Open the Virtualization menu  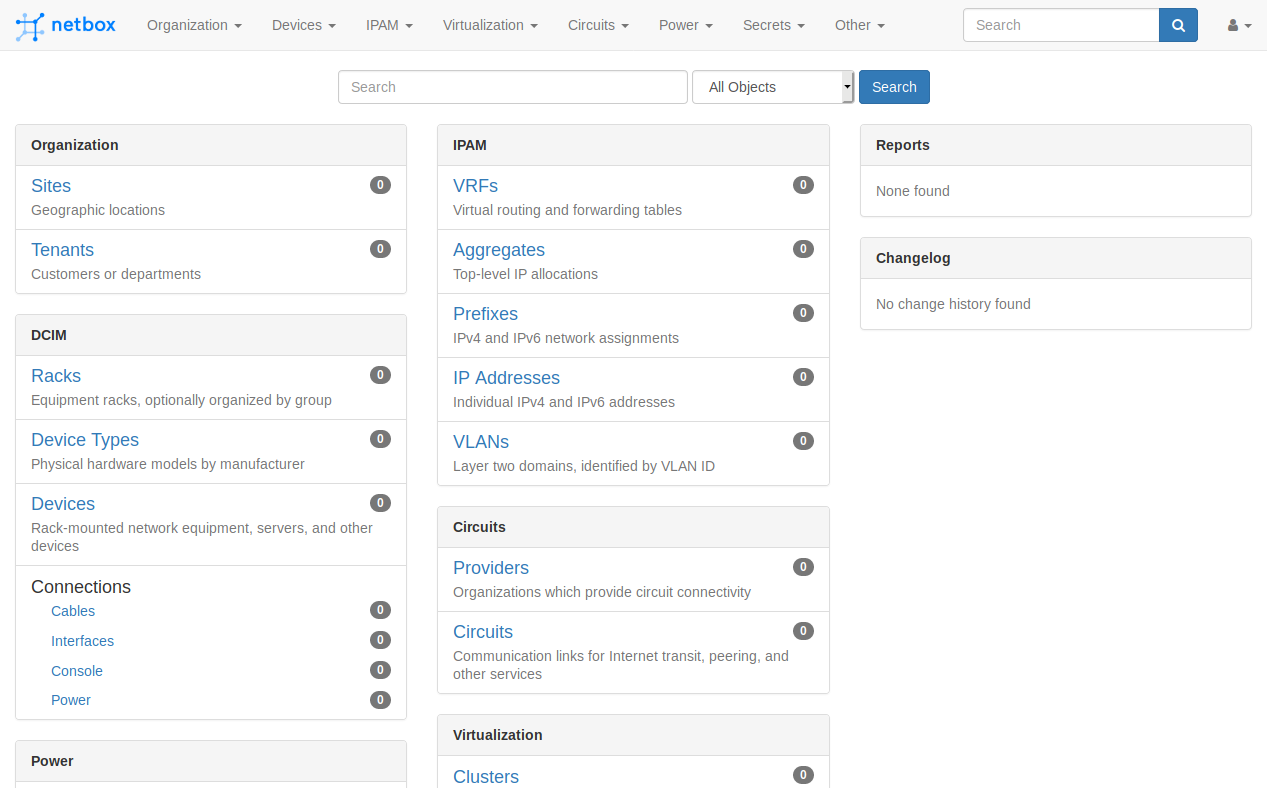[489, 24]
